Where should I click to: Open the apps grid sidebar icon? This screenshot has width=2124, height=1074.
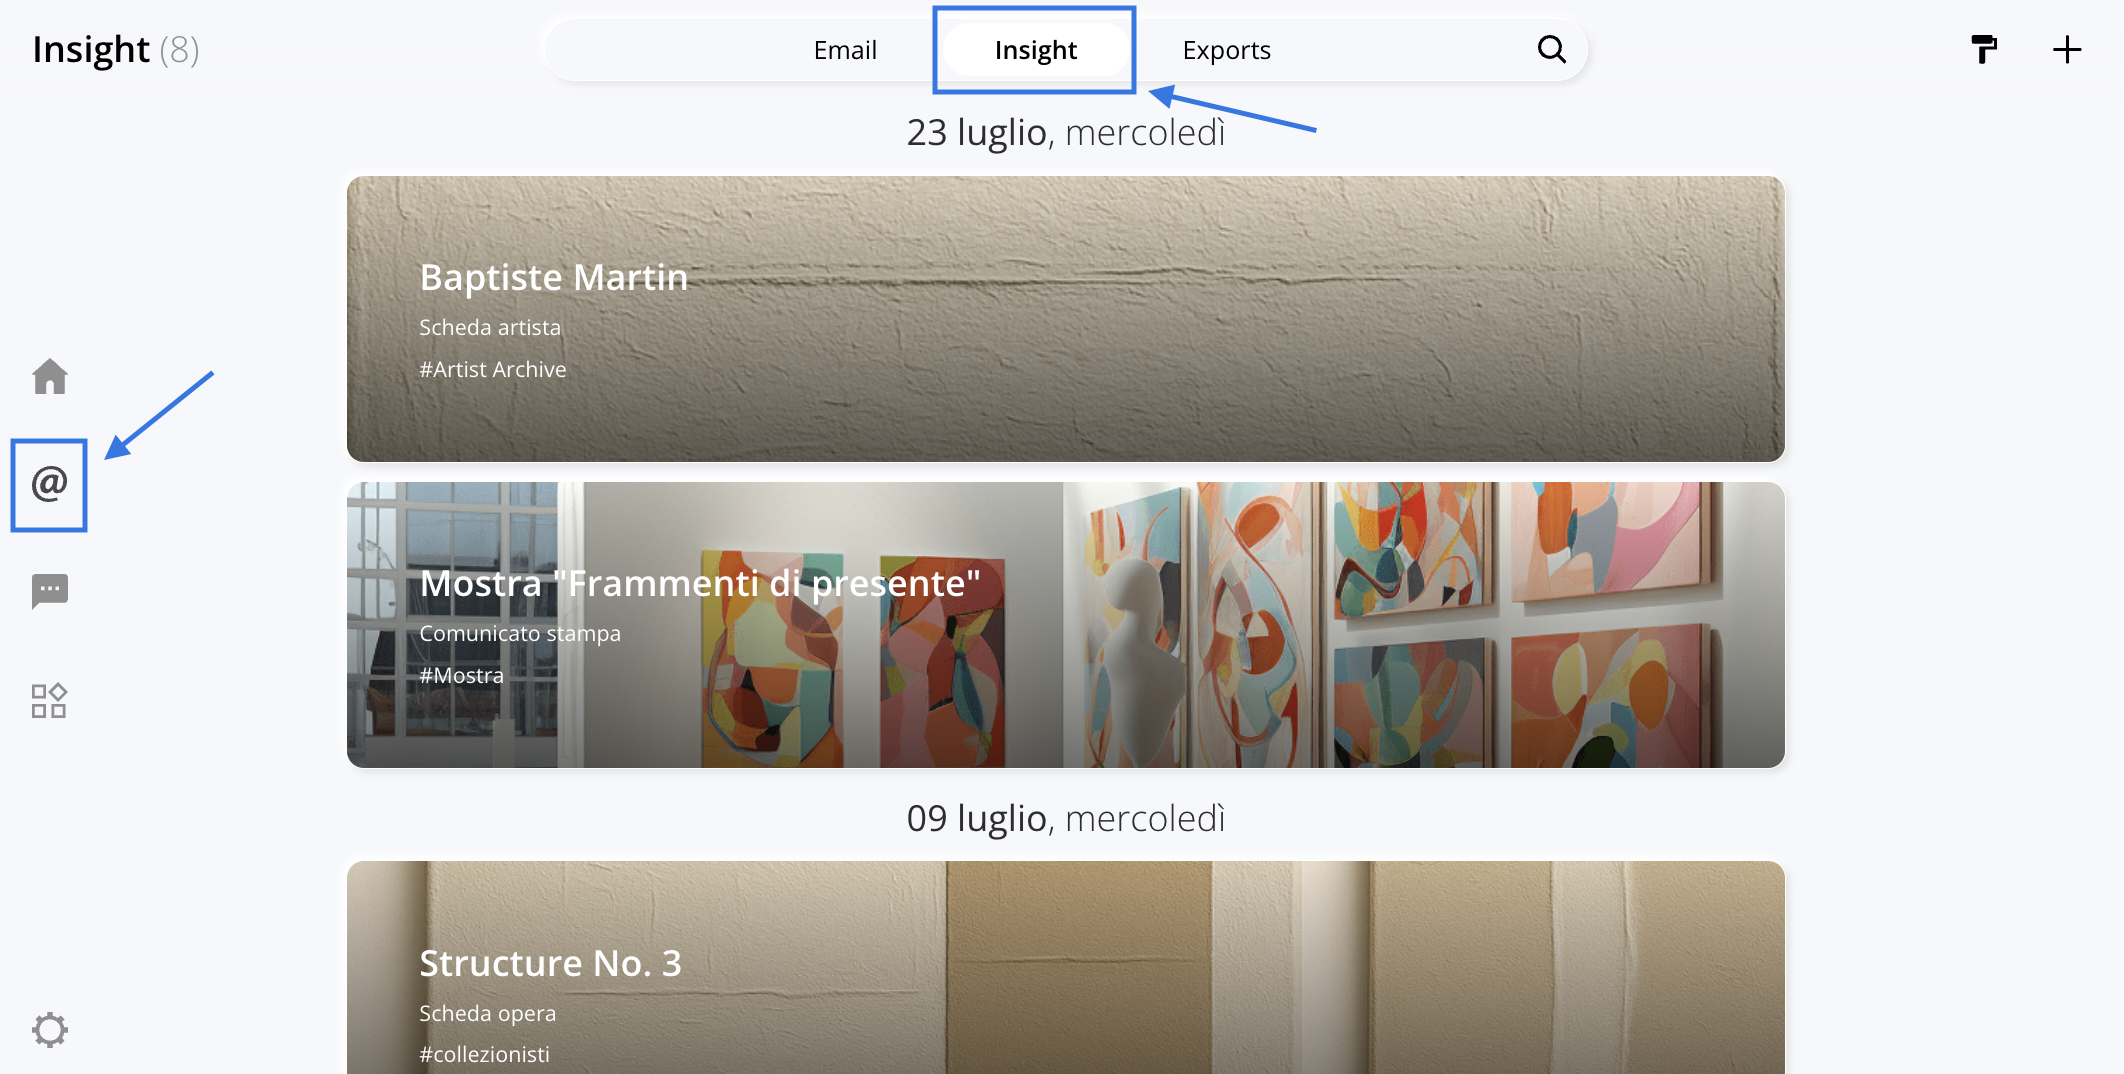pyautogui.click(x=49, y=701)
